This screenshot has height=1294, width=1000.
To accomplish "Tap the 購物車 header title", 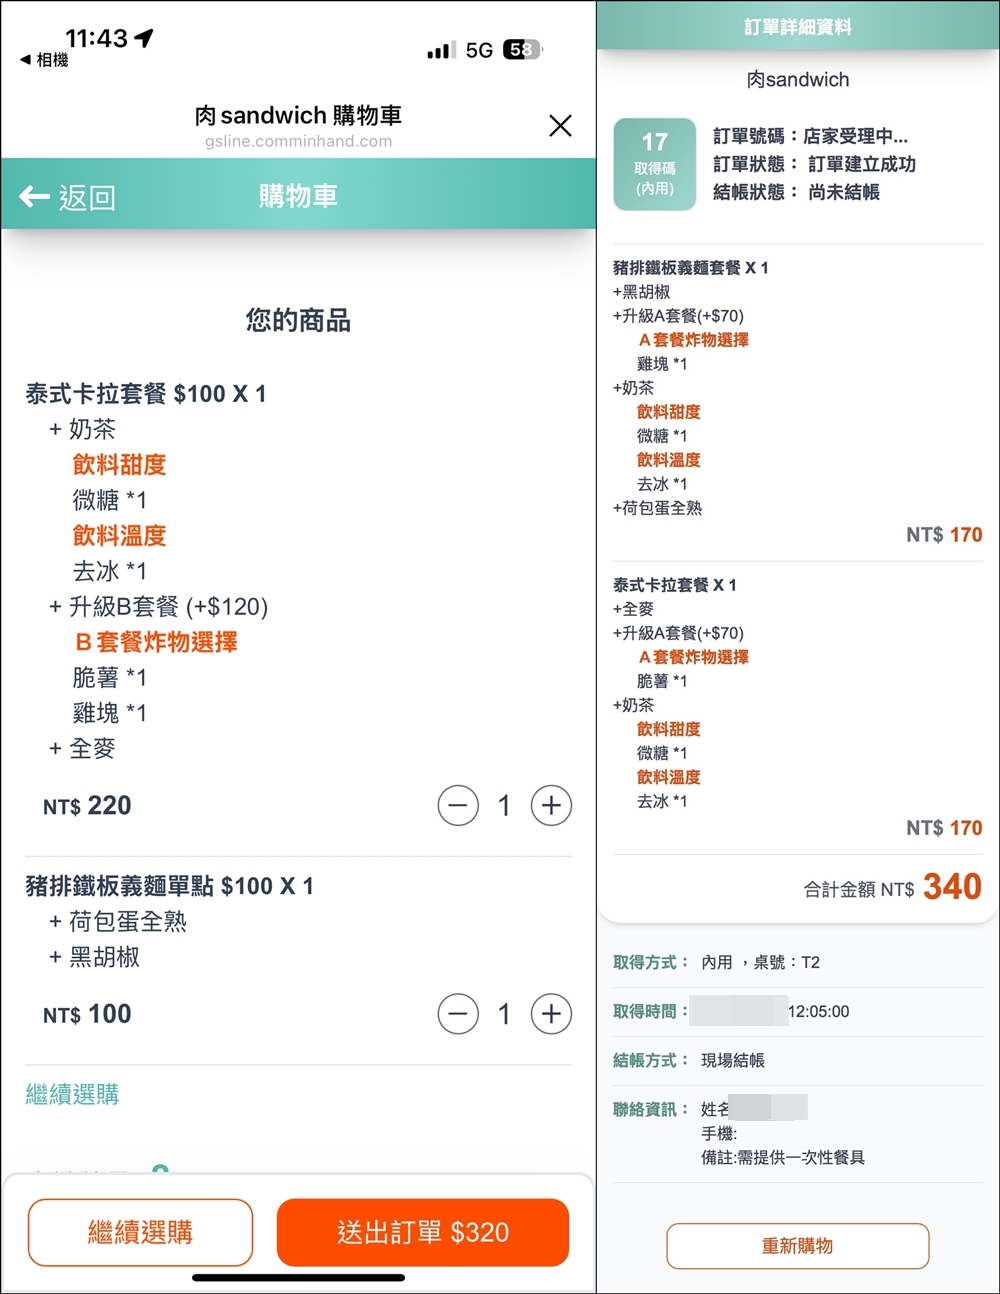I will pyautogui.click(x=298, y=196).
